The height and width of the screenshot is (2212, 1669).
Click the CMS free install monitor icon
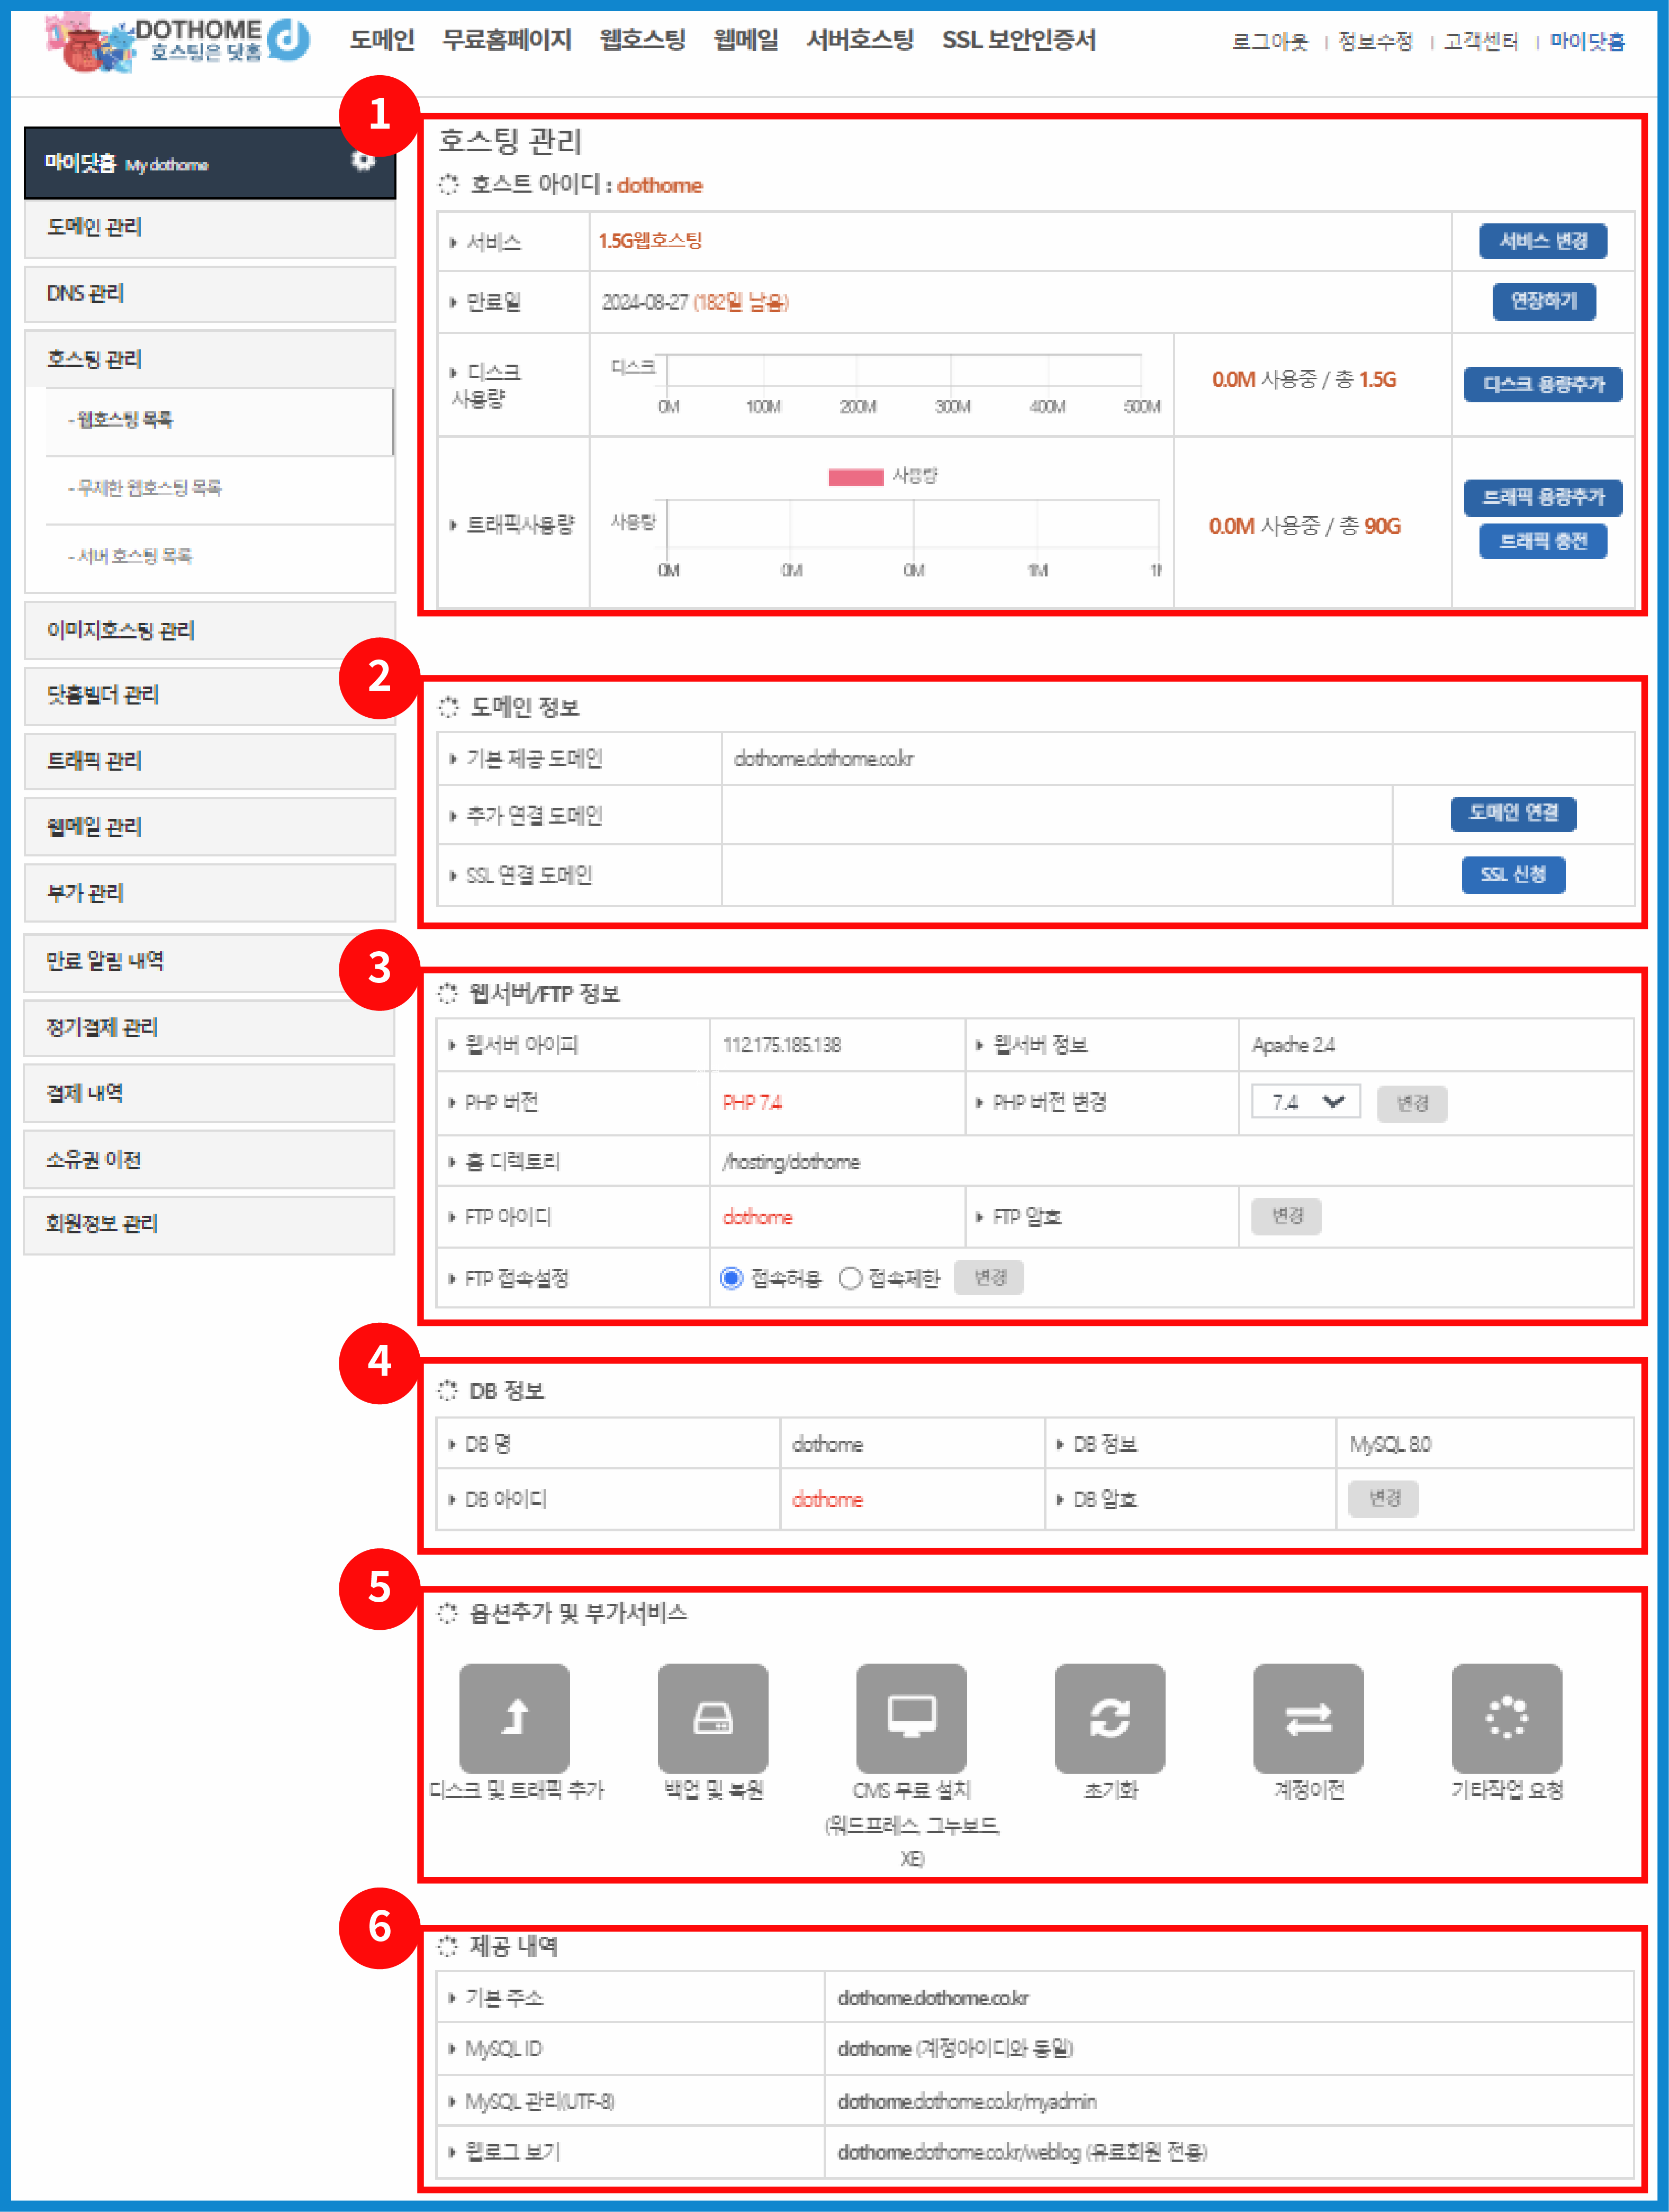click(911, 1717)
